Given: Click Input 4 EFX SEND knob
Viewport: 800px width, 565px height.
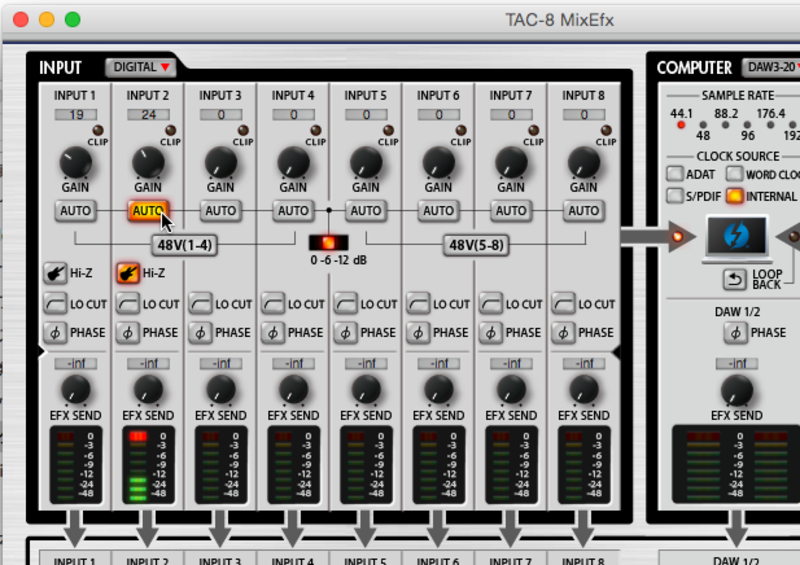Looking at the screenshot, I should pyautogui.click(x=293, y=389).
